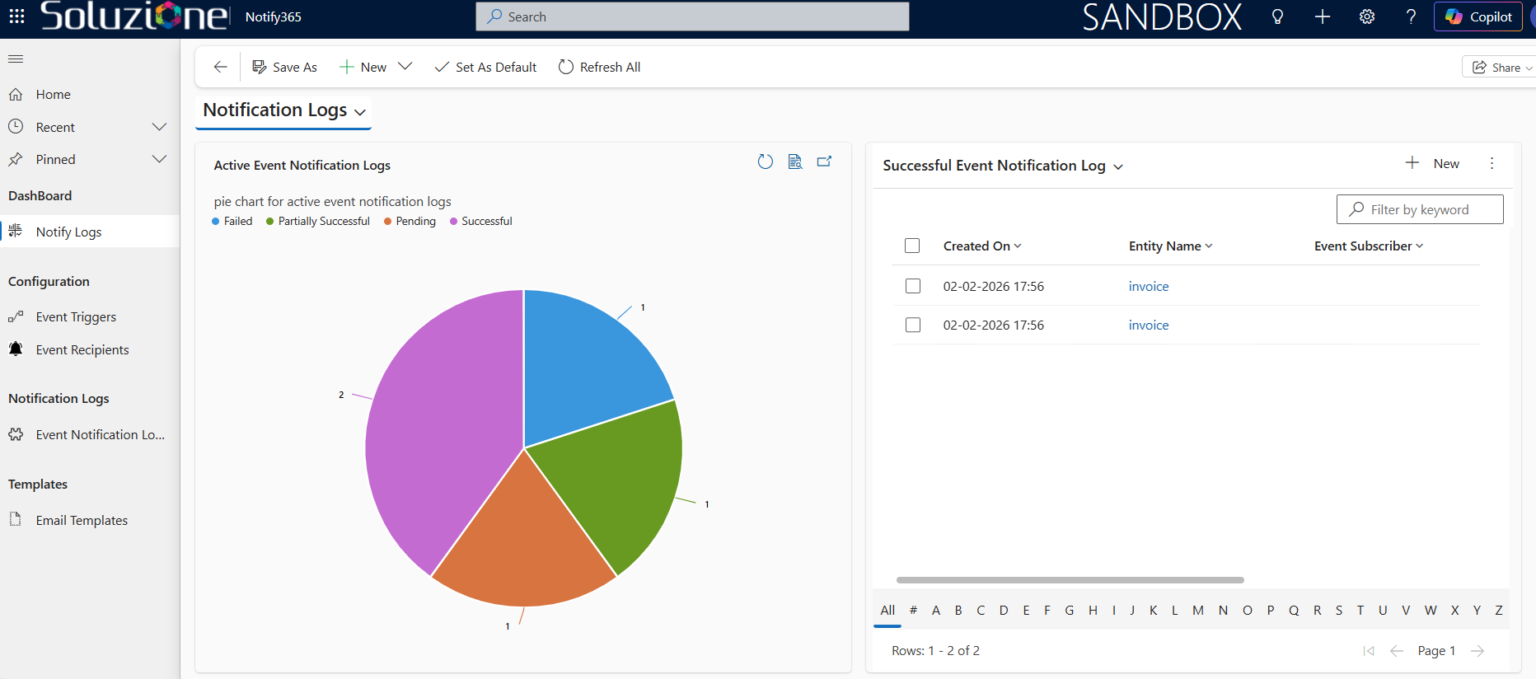1536x679 pixels.
Task: Click New in the grid header
Action: point(1433,163)
